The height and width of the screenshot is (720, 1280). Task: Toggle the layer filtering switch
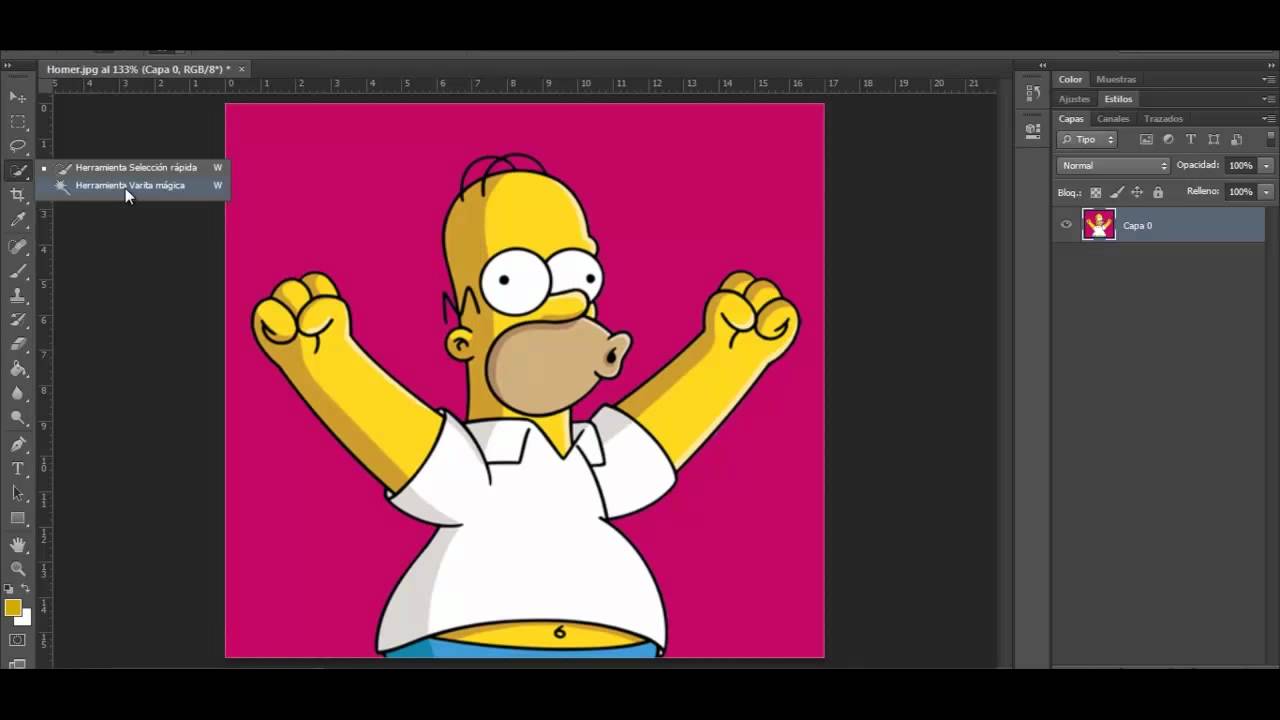click(x=1270, y=139)
